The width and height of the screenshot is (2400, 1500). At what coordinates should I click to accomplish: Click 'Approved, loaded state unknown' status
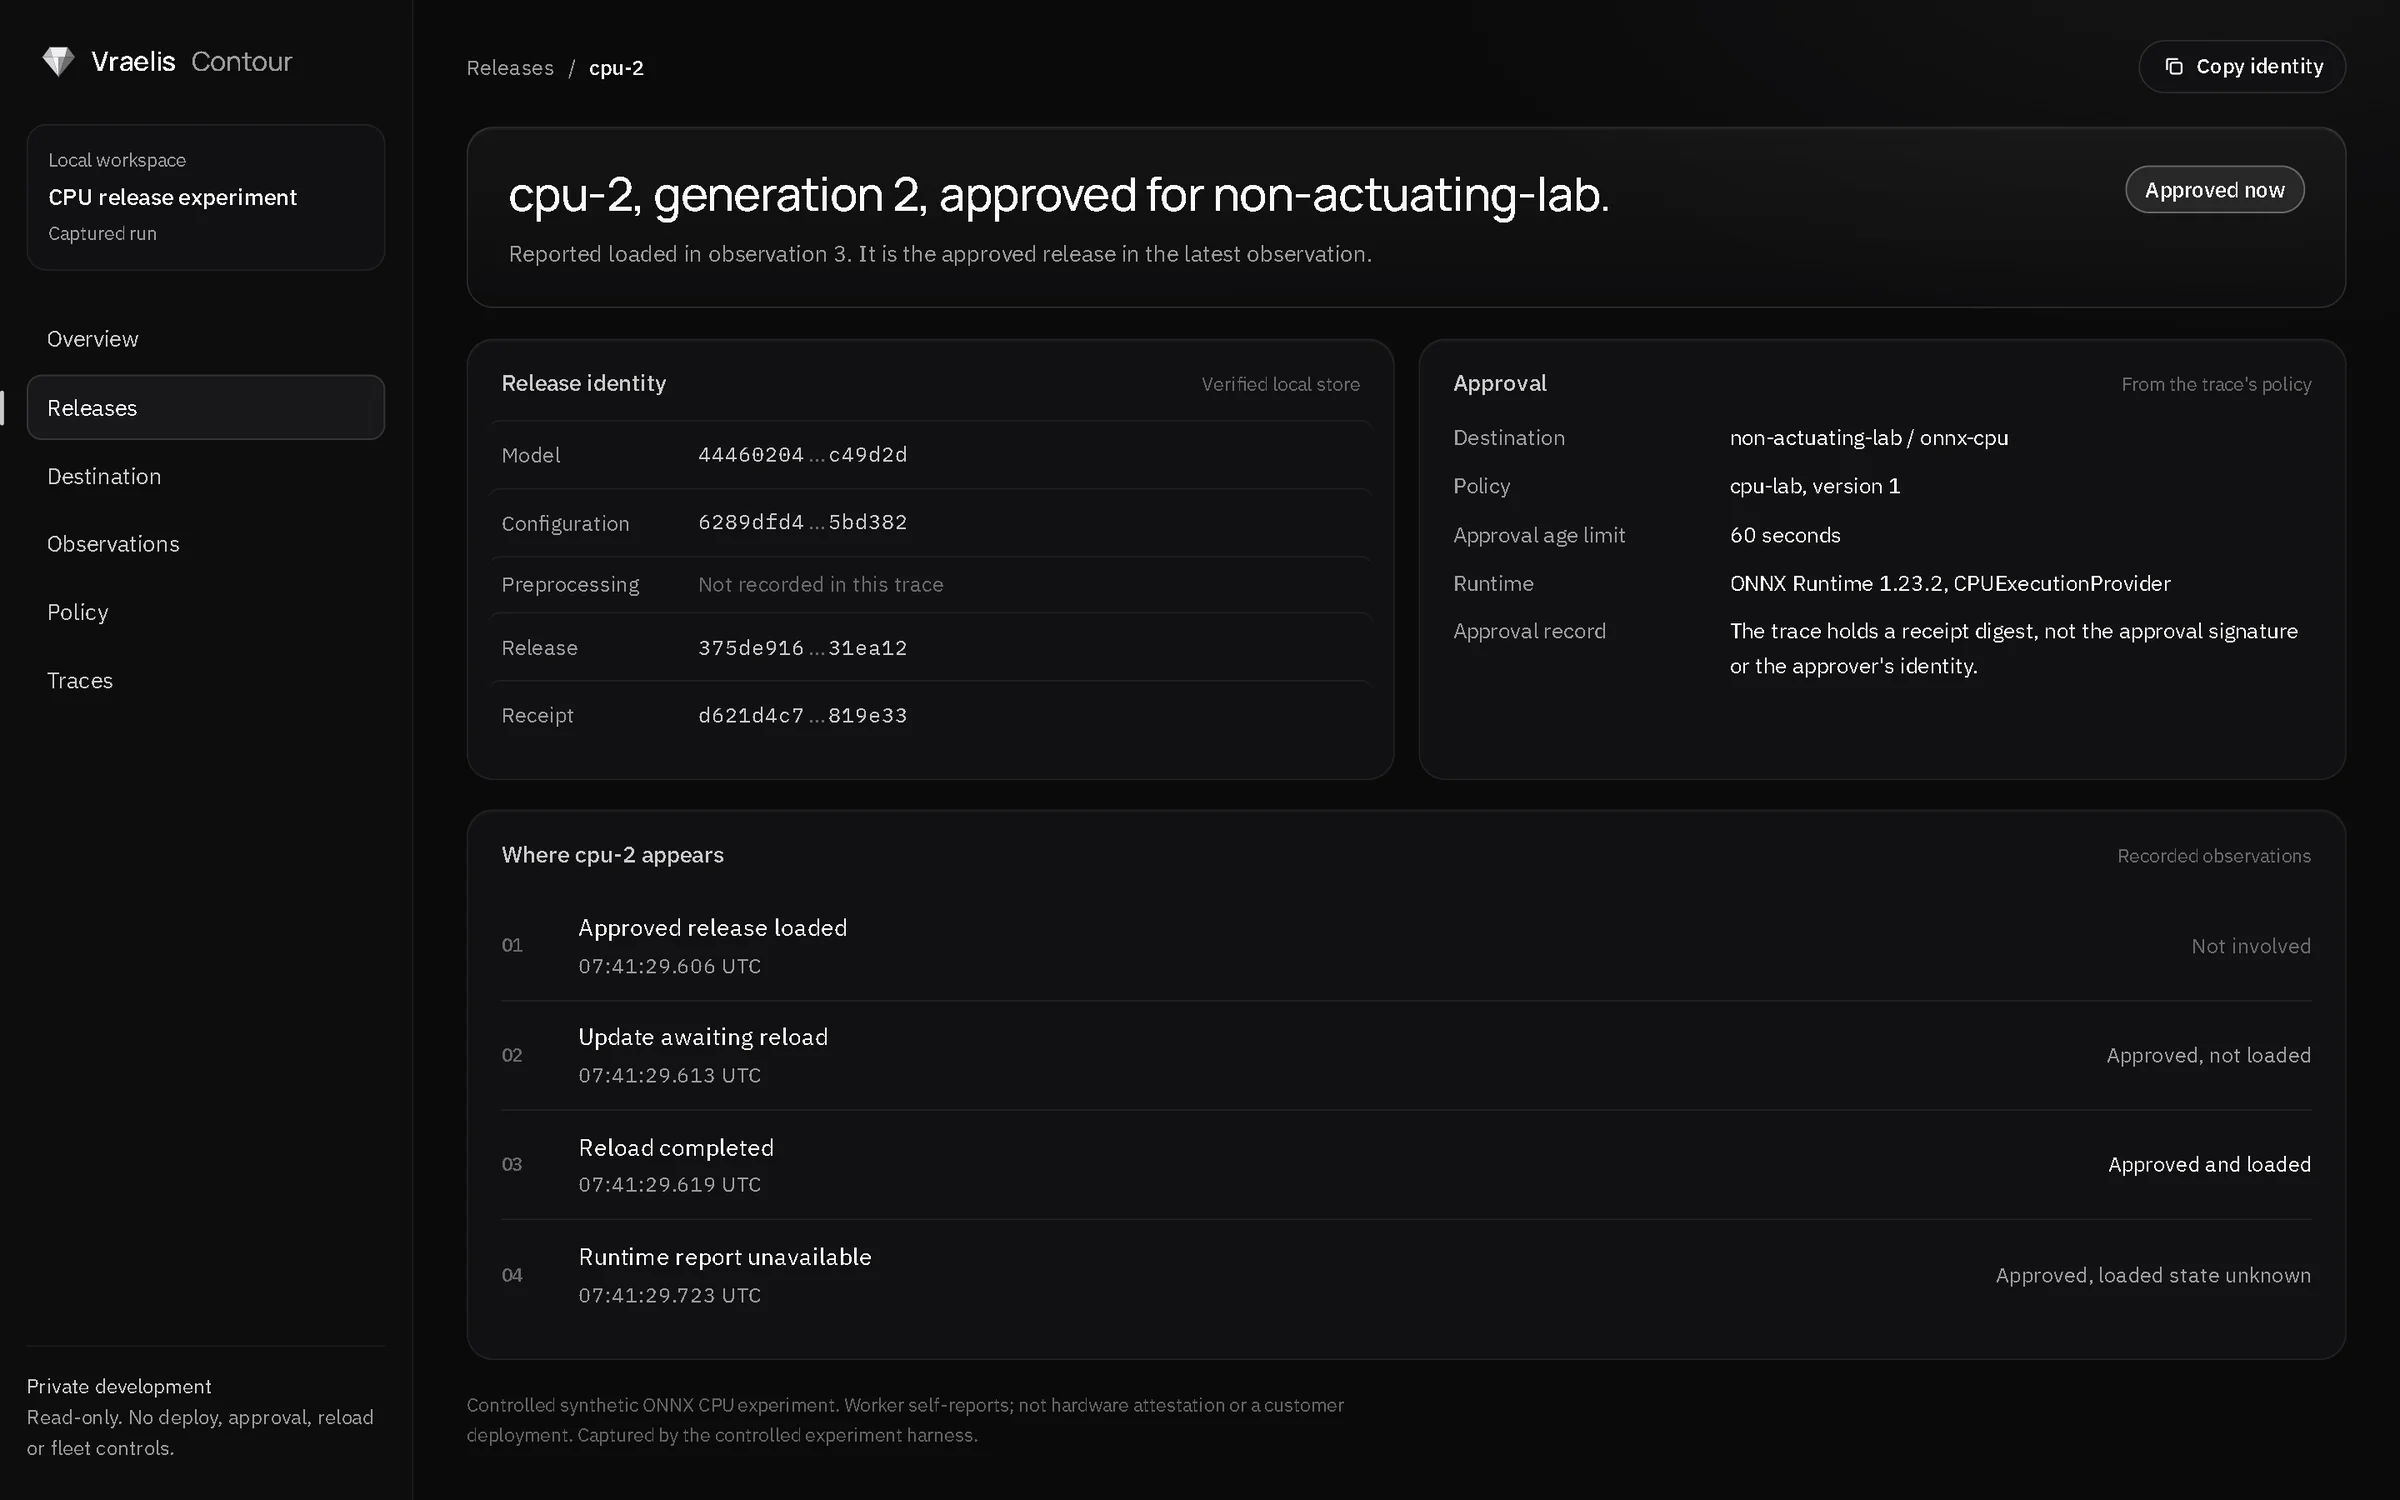point(2153,1276)
